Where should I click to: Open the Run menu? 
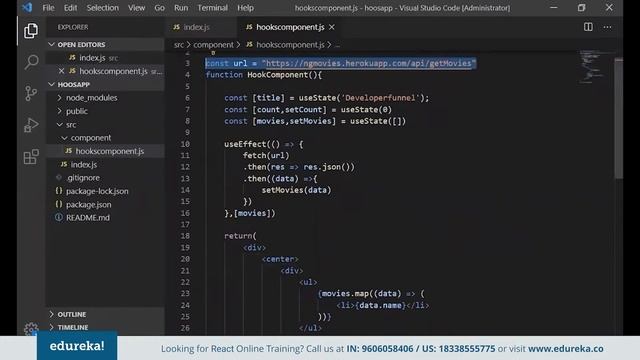[x=181, y=8]
